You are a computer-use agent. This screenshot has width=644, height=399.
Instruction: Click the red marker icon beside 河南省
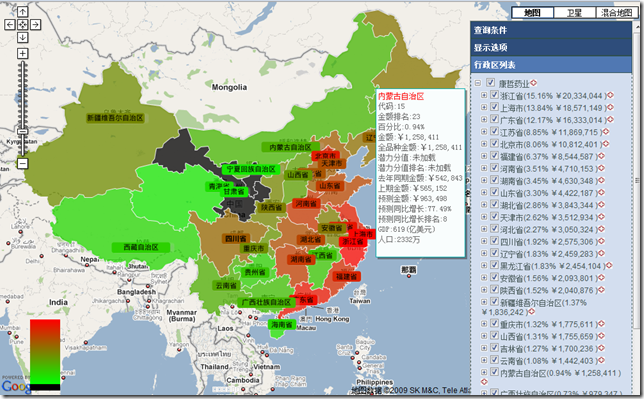601,168
